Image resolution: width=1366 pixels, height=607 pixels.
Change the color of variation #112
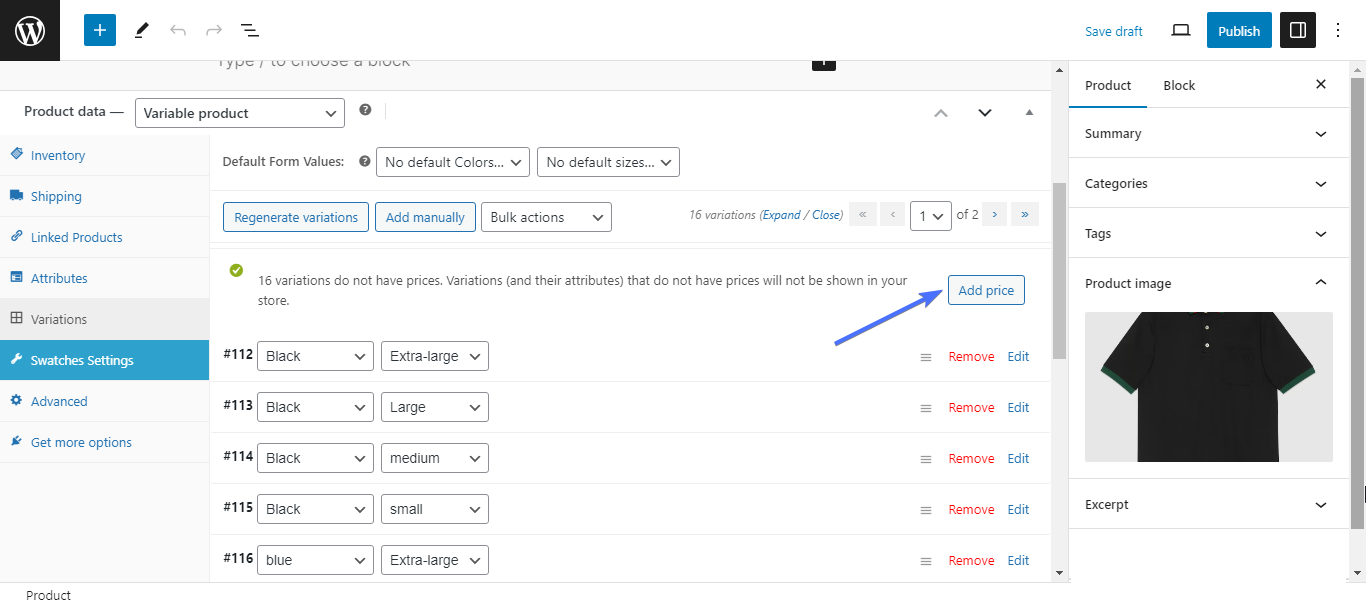click(x=315, y=356)
